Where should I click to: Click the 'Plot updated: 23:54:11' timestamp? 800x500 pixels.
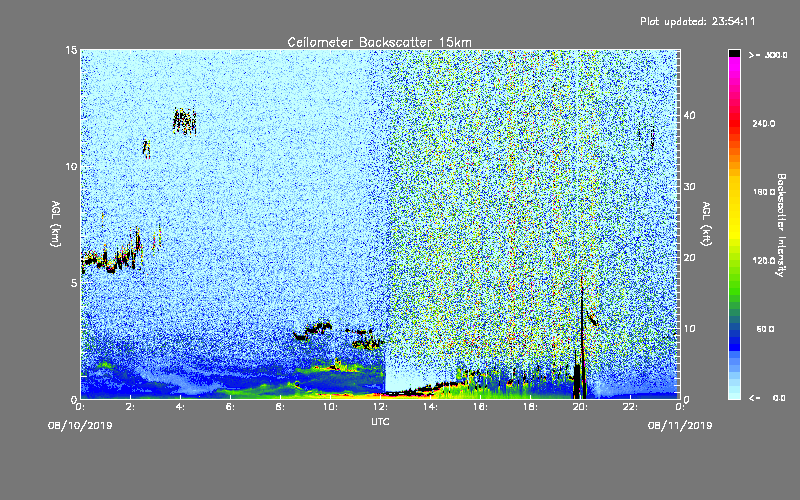pos(697,21)
